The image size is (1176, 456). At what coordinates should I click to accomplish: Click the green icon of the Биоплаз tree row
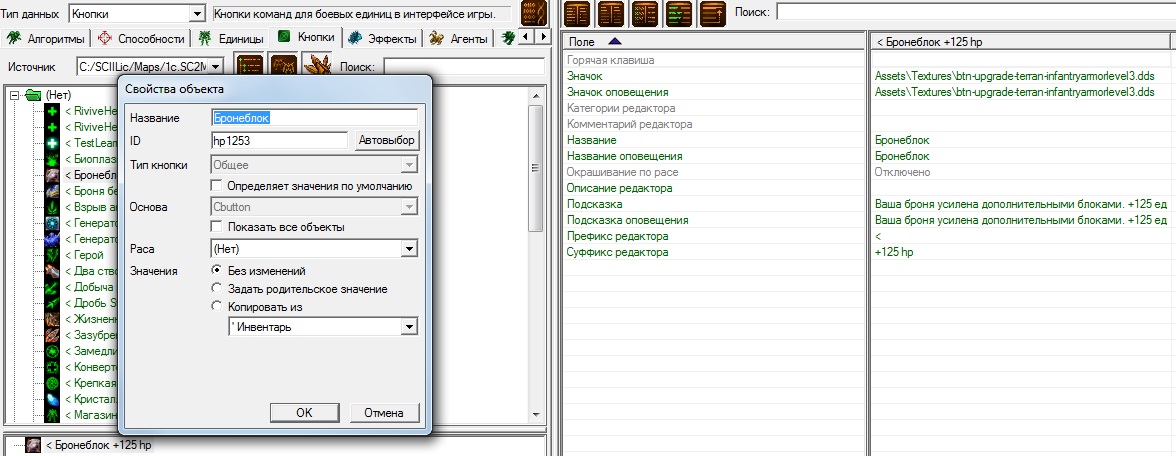click(x=53, y=158)
